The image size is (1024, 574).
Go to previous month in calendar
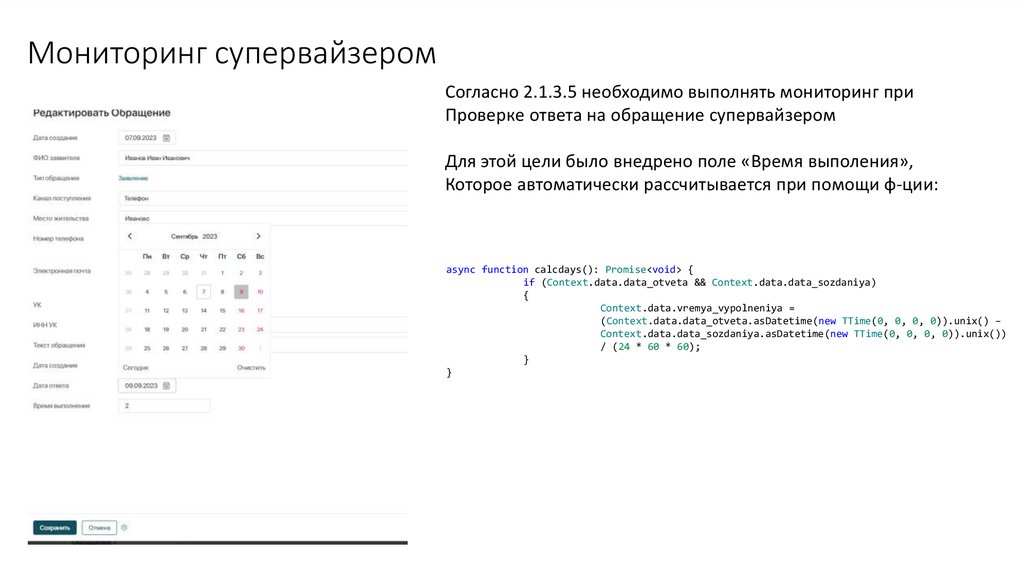(x=129, y=236)
